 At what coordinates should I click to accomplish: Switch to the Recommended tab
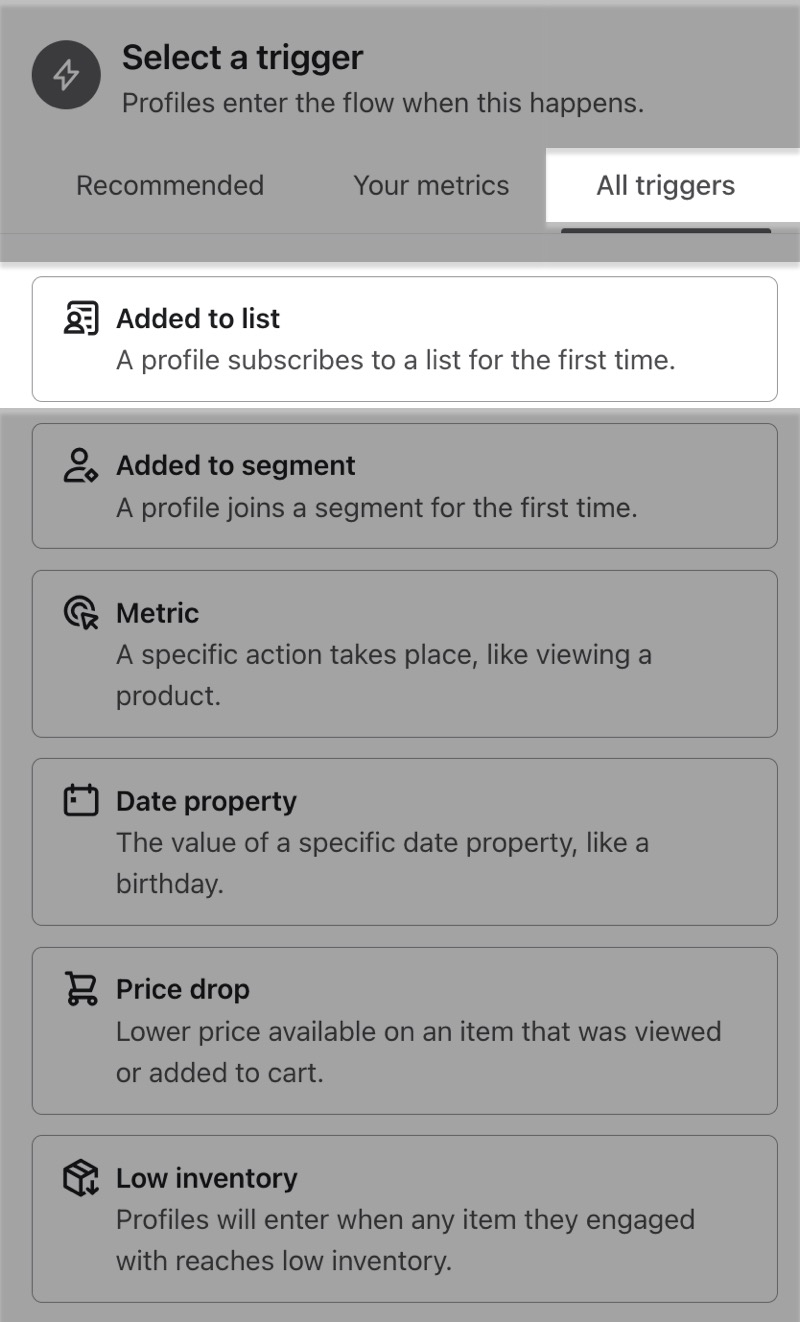(x=170, y=185)
